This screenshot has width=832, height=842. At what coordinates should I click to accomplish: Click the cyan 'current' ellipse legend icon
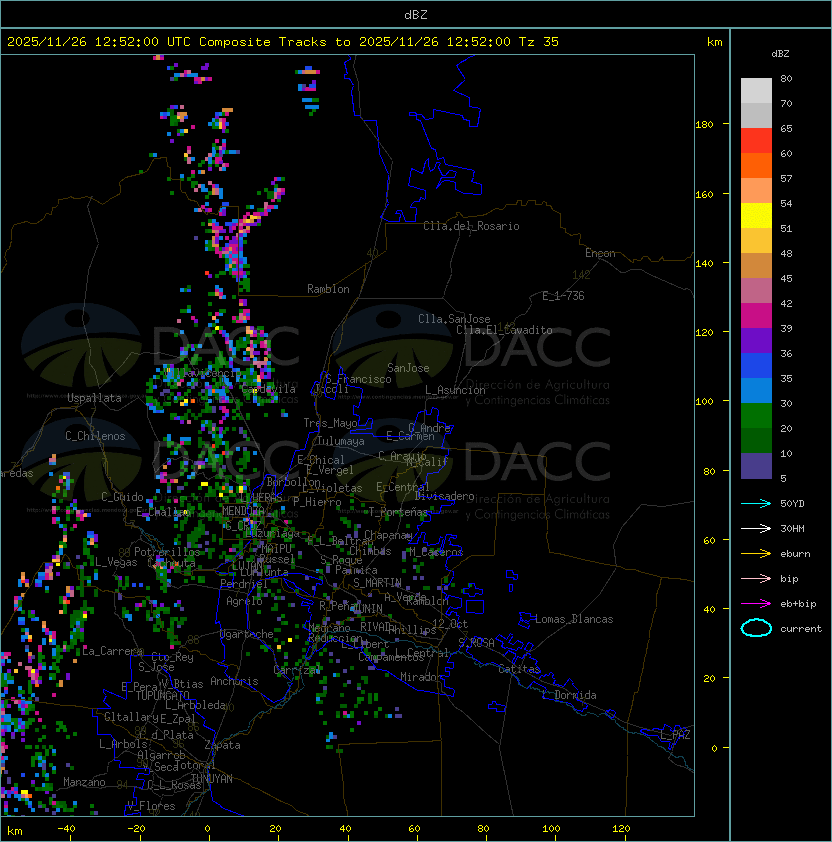756,628
